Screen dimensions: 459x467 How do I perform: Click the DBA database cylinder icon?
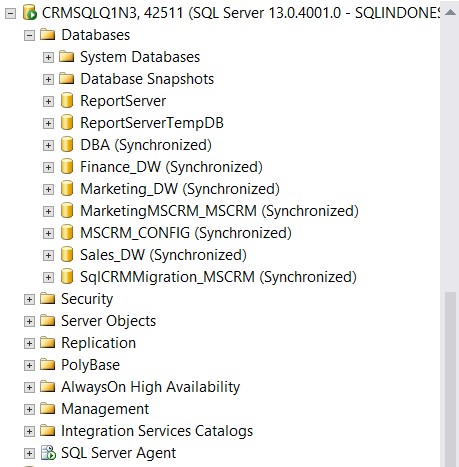pos(67,145)
